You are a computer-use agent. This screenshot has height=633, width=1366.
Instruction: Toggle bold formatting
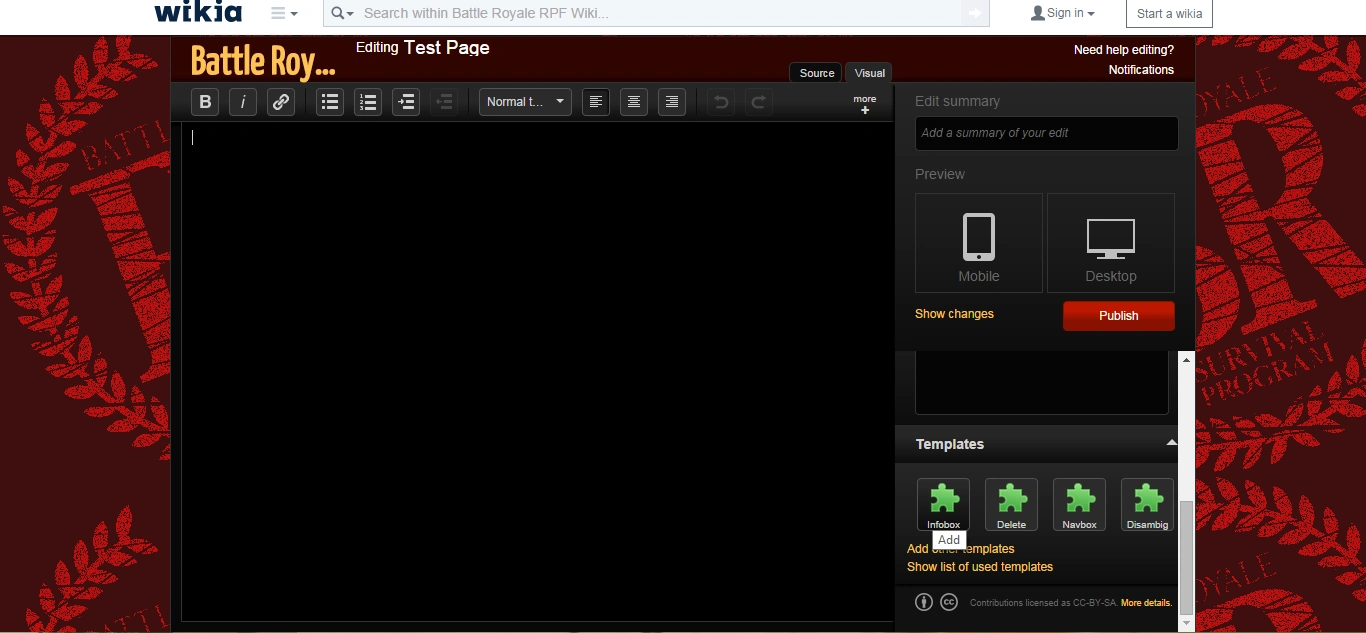[x=205, y=102]
